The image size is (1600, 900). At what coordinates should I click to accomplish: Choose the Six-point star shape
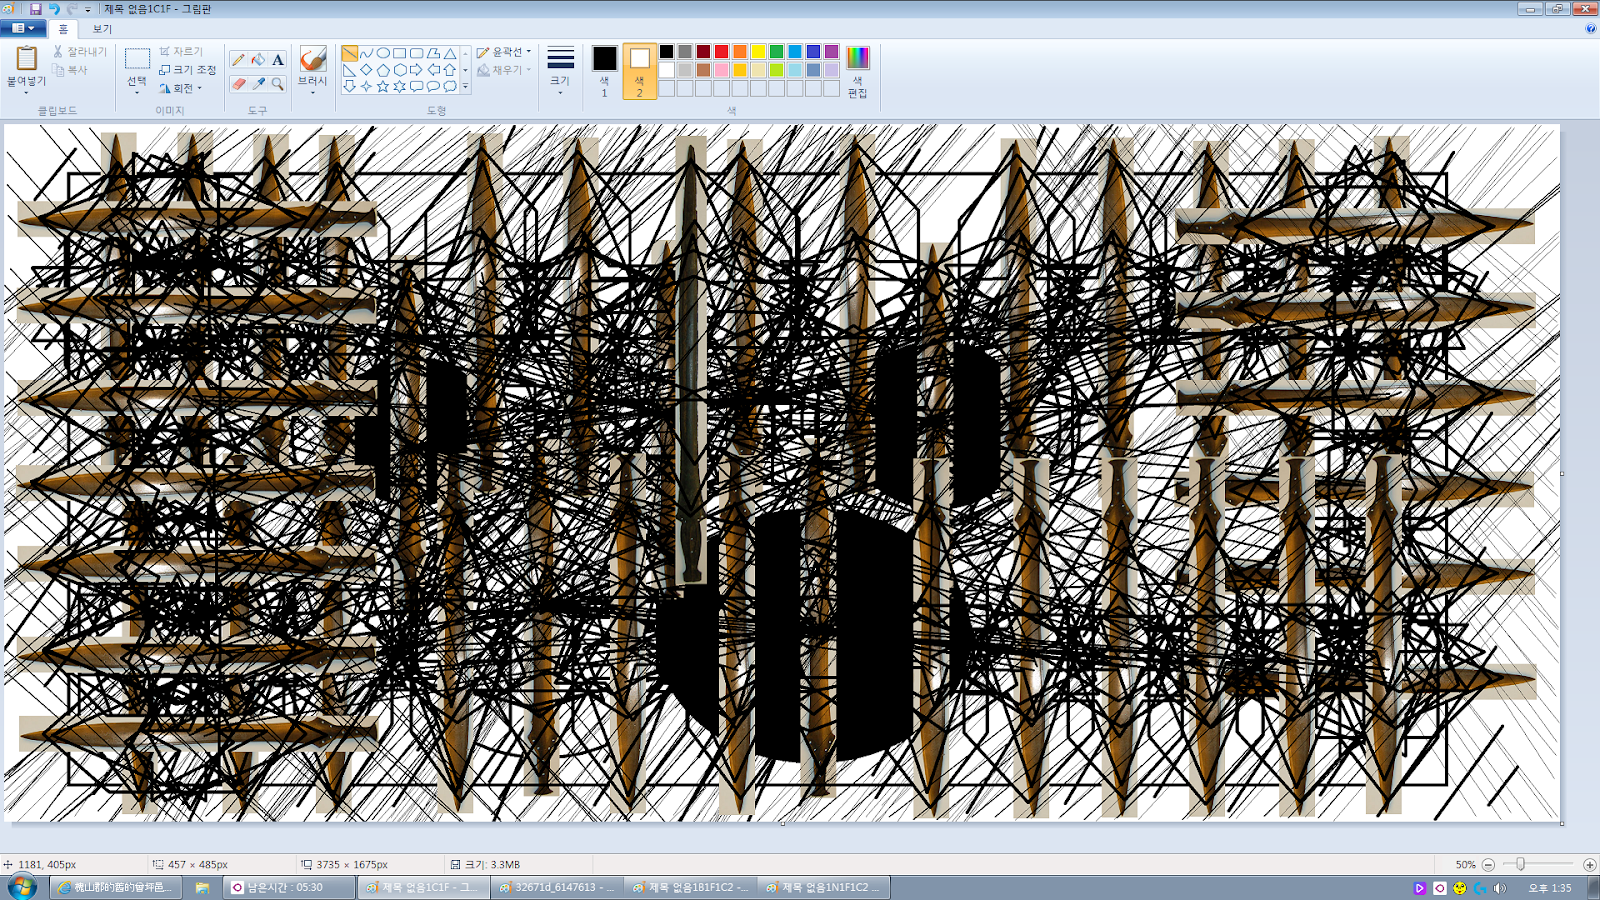tap(400, 86)
